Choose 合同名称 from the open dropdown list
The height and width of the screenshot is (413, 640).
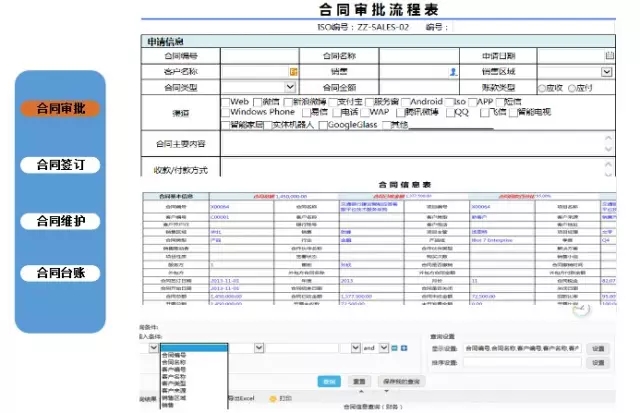[x=174, y=362]
